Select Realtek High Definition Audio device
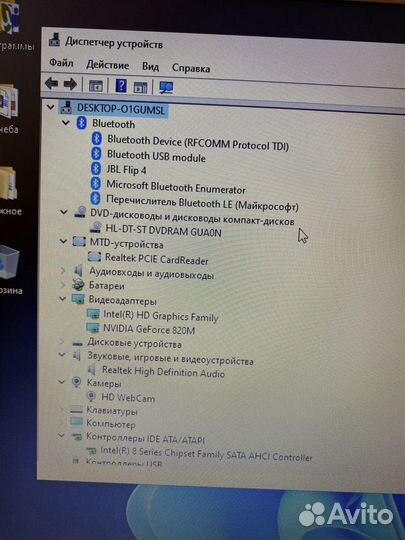 click(x=163, y=372)
